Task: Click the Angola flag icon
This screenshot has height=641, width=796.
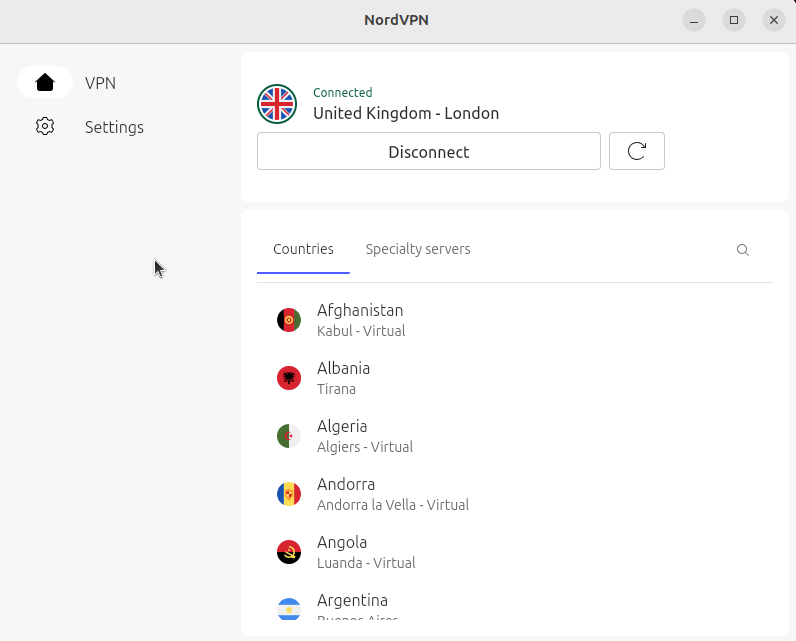Action: 289,552
